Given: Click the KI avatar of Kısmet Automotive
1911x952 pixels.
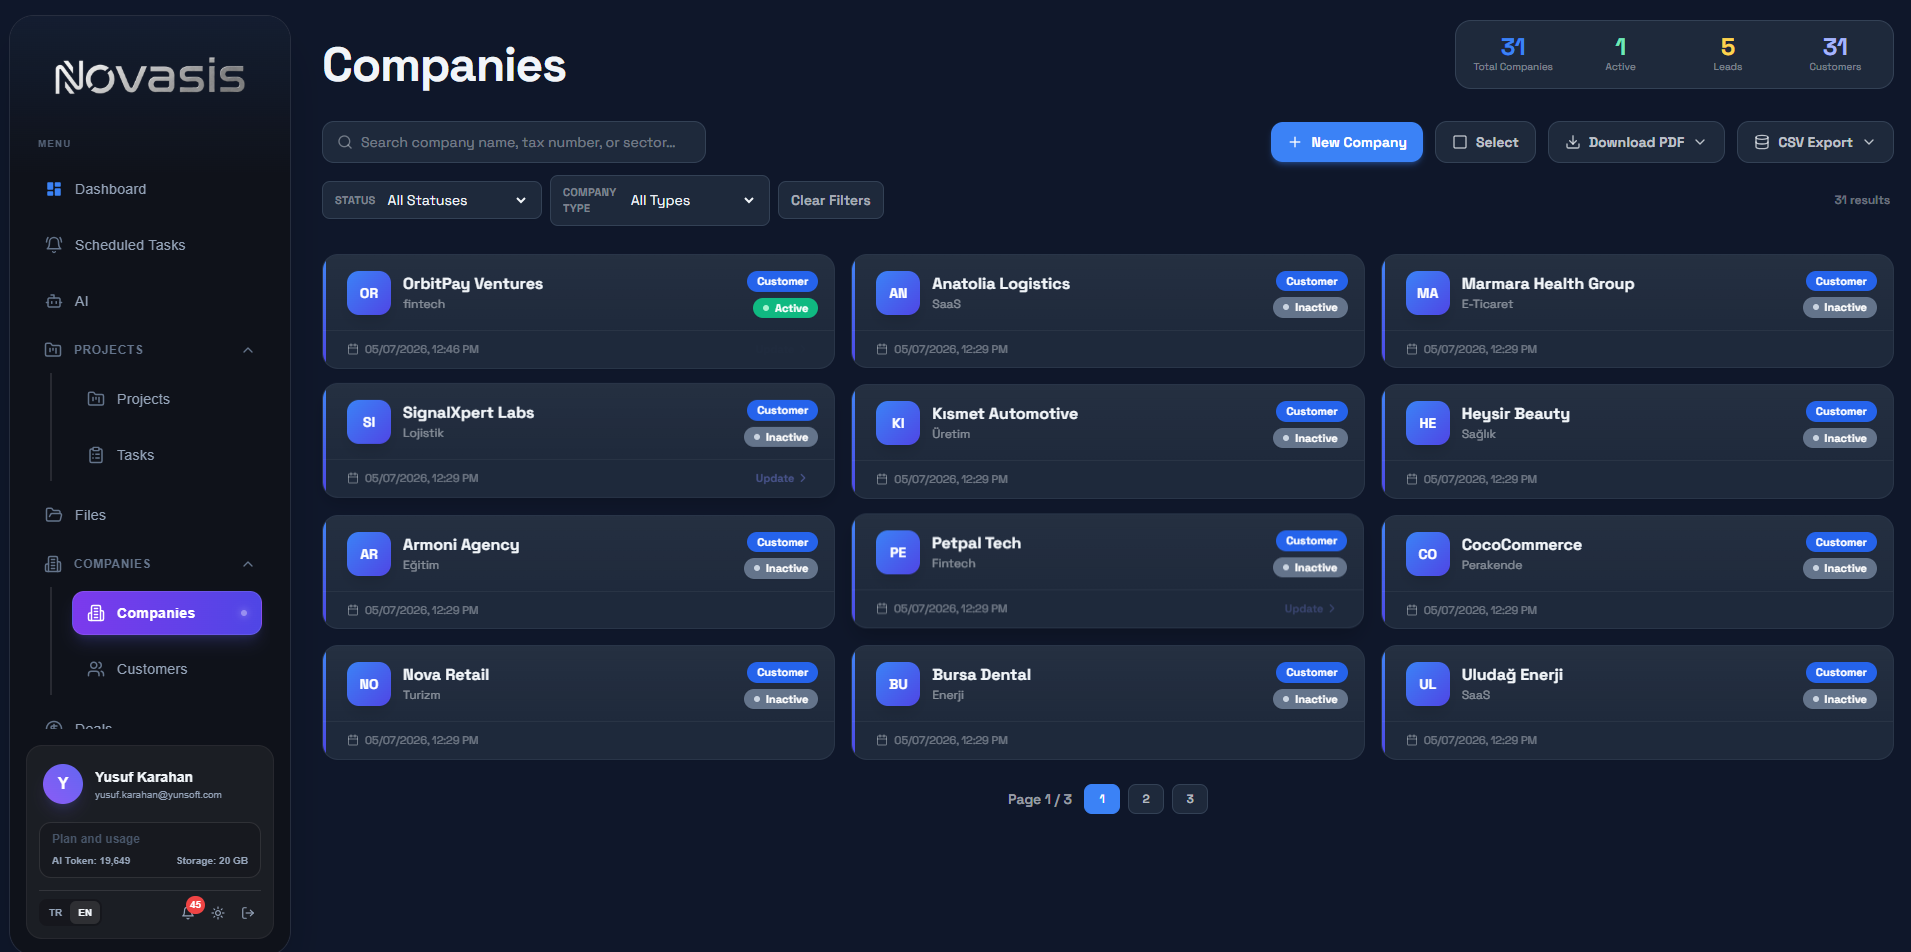Looking at the screenshot, I should coord(898,423).
